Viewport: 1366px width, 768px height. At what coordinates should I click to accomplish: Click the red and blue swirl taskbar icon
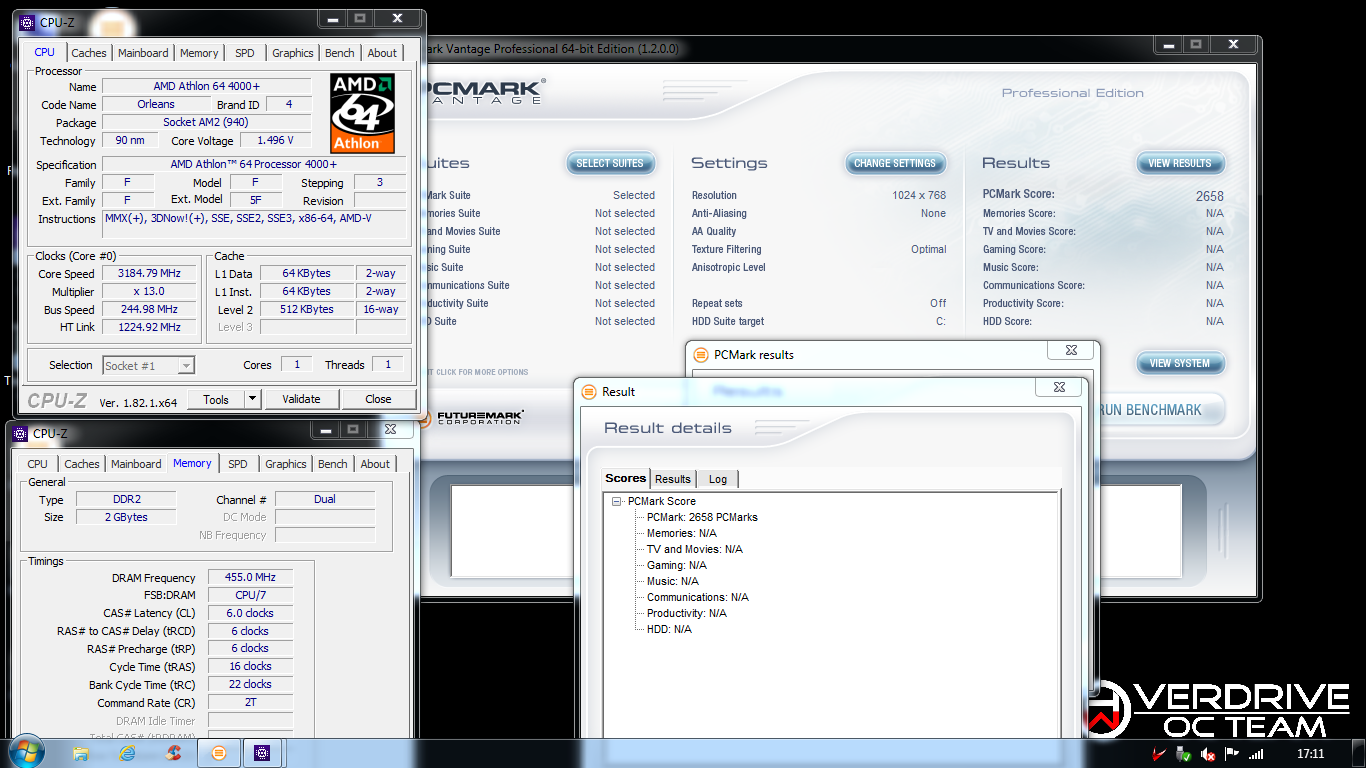(x=173, y=752)
